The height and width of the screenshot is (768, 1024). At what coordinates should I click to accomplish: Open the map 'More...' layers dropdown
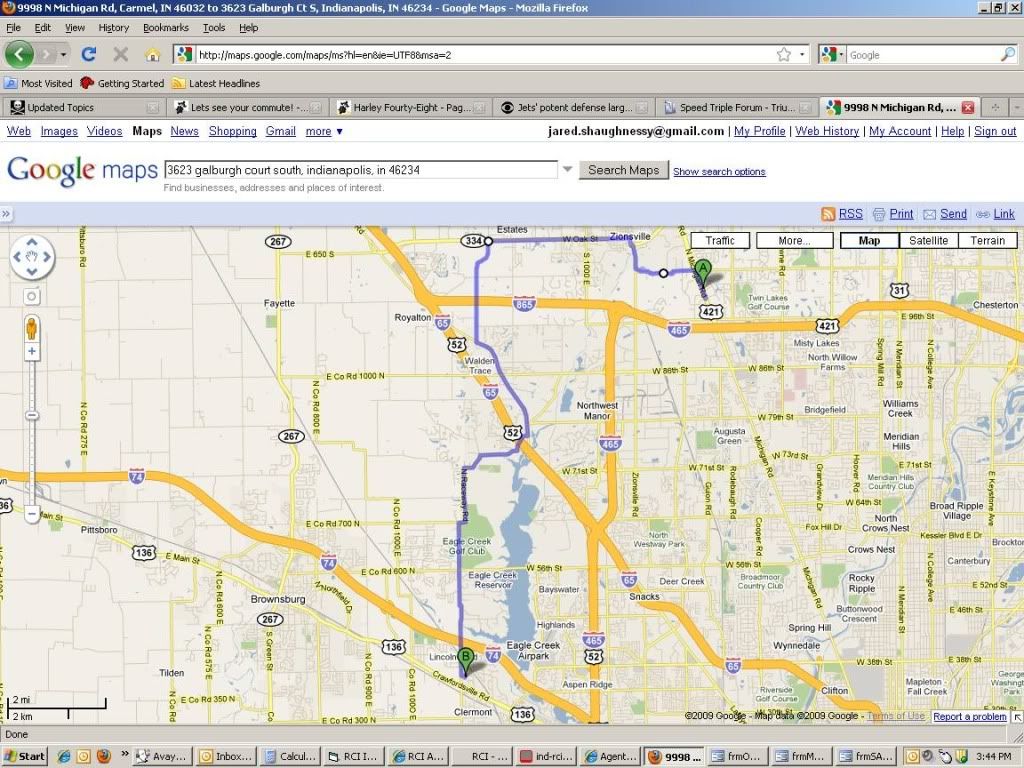(794, 240)
